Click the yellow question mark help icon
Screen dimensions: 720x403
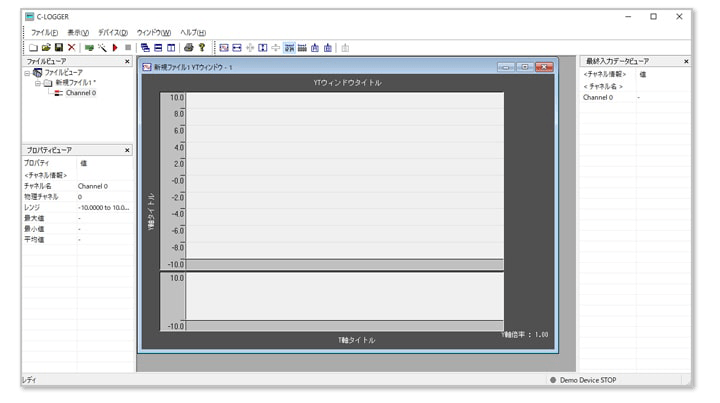[201, 47]
